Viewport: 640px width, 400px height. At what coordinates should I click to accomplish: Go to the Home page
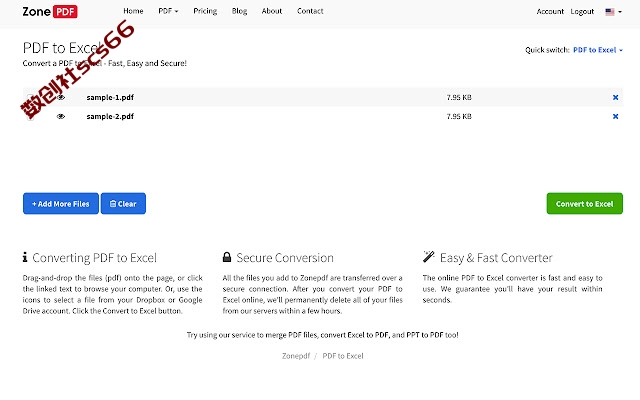tap(133, 11)
